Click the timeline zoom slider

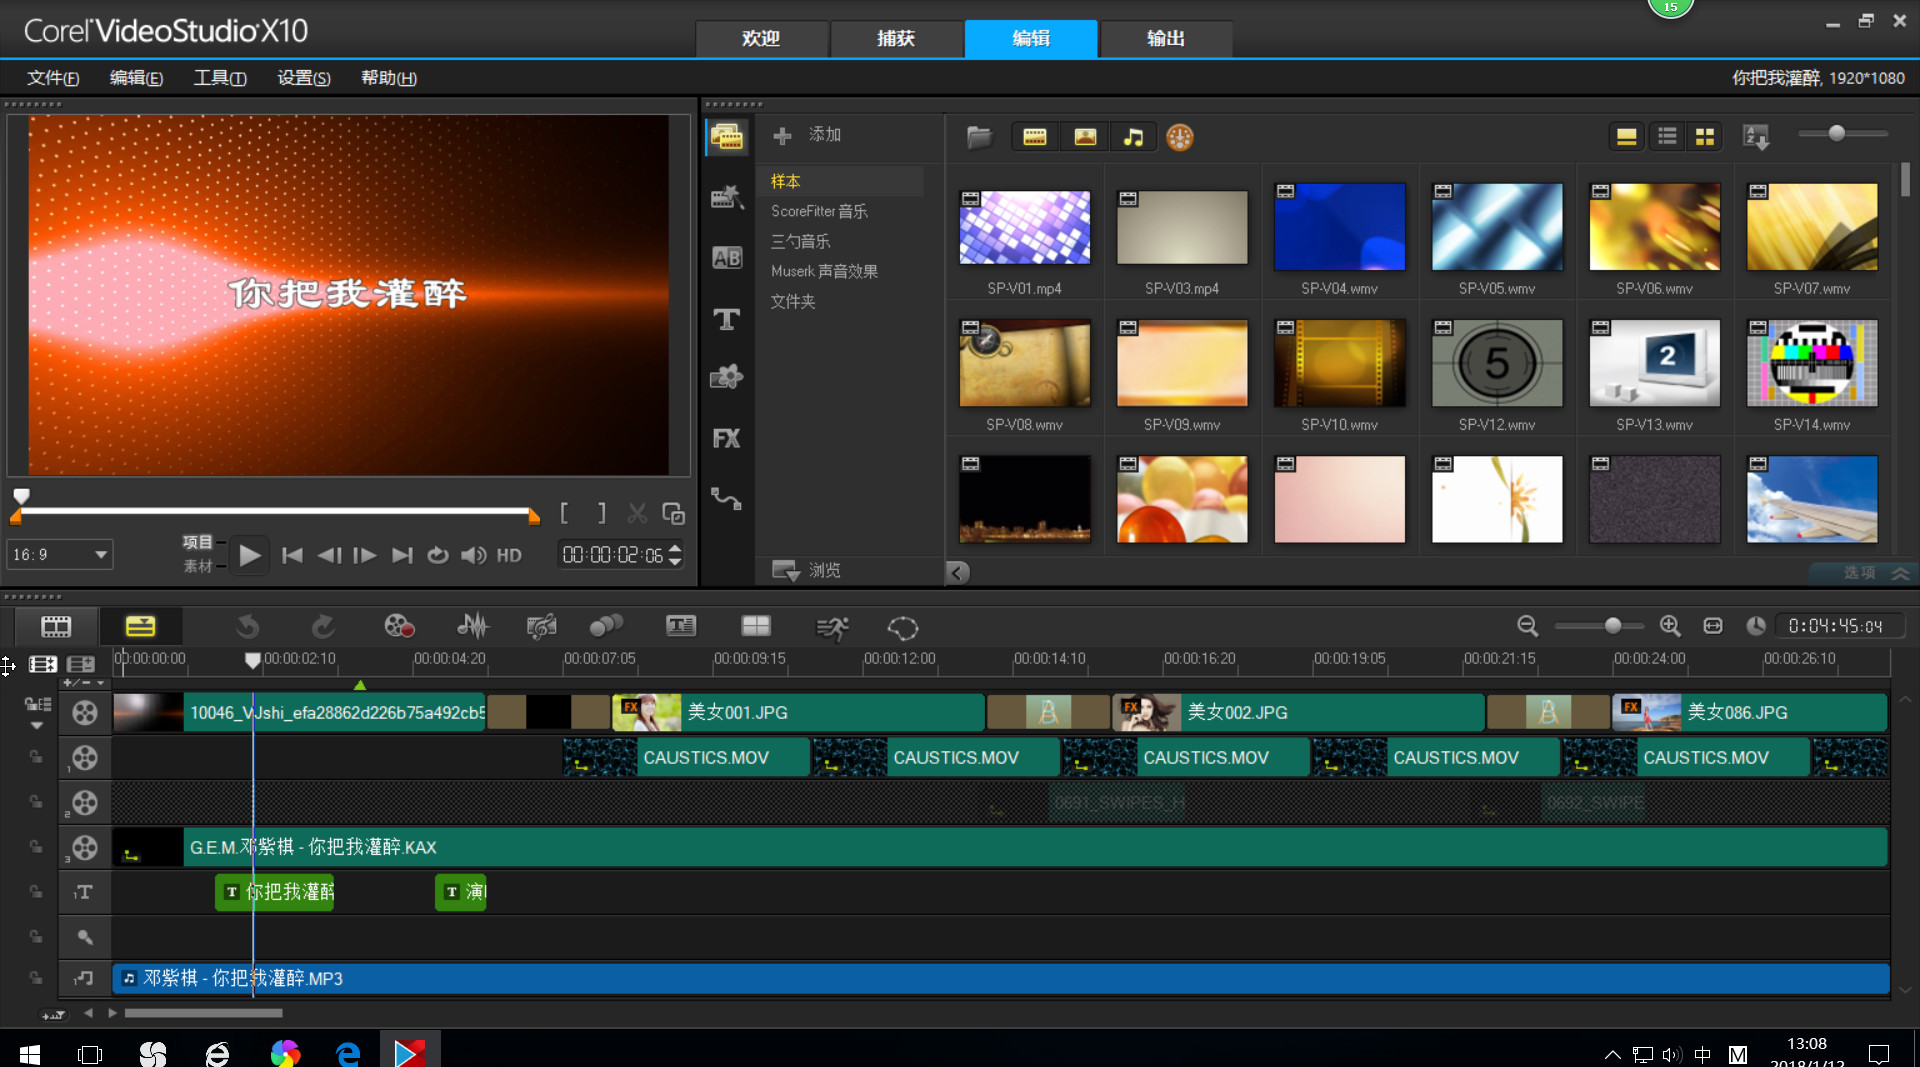tap(1612, 626)
